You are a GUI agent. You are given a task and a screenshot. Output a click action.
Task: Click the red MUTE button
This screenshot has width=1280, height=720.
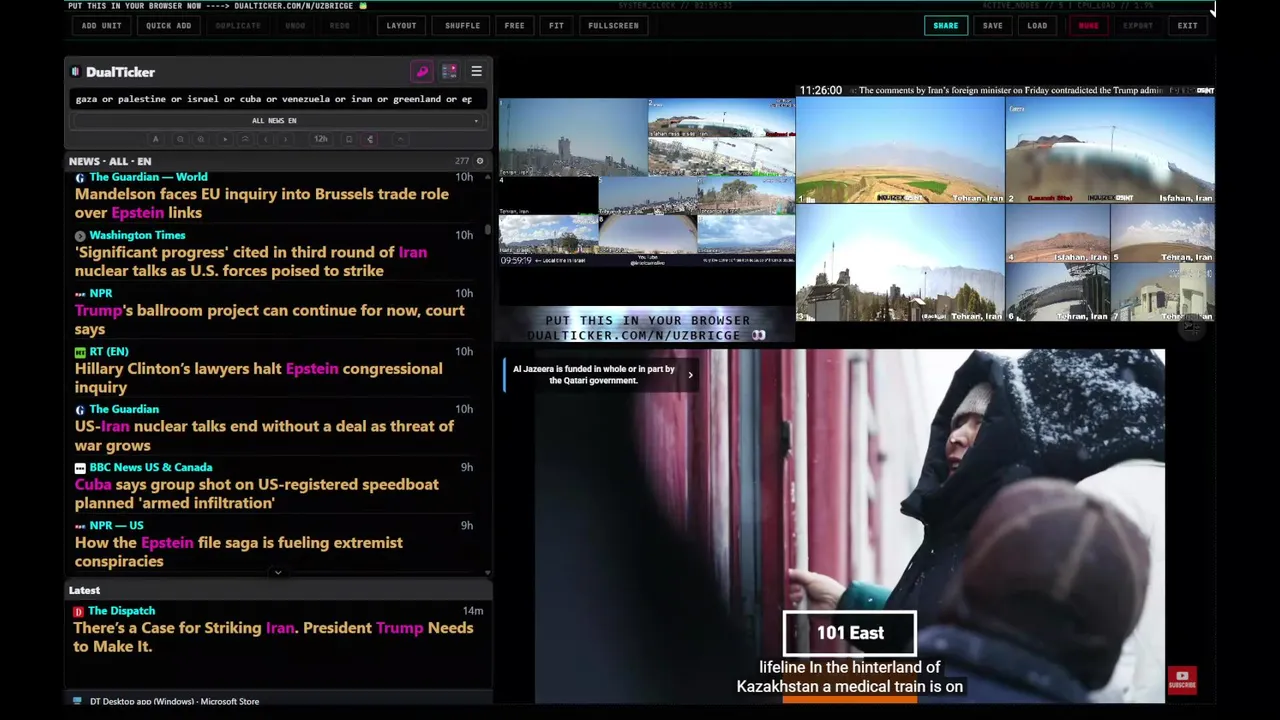1089,26
